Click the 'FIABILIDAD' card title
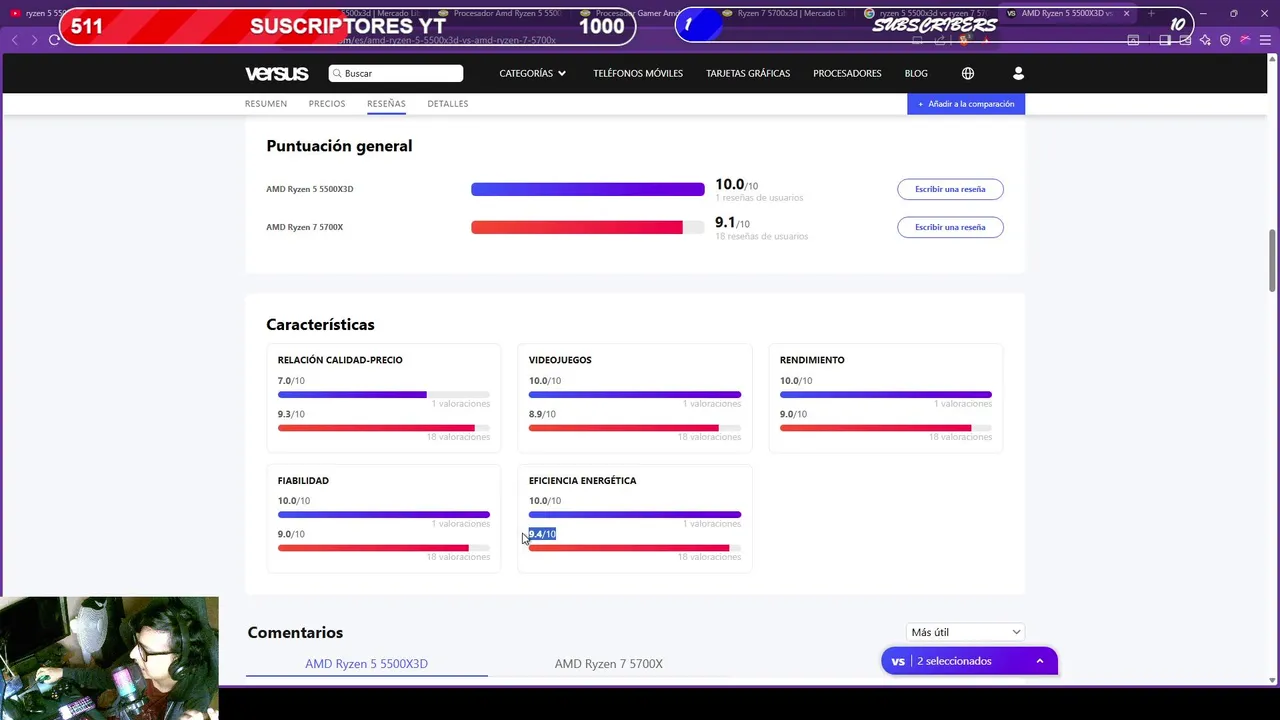This screenshot has height=720, width=1280. (x=303, y=481)
